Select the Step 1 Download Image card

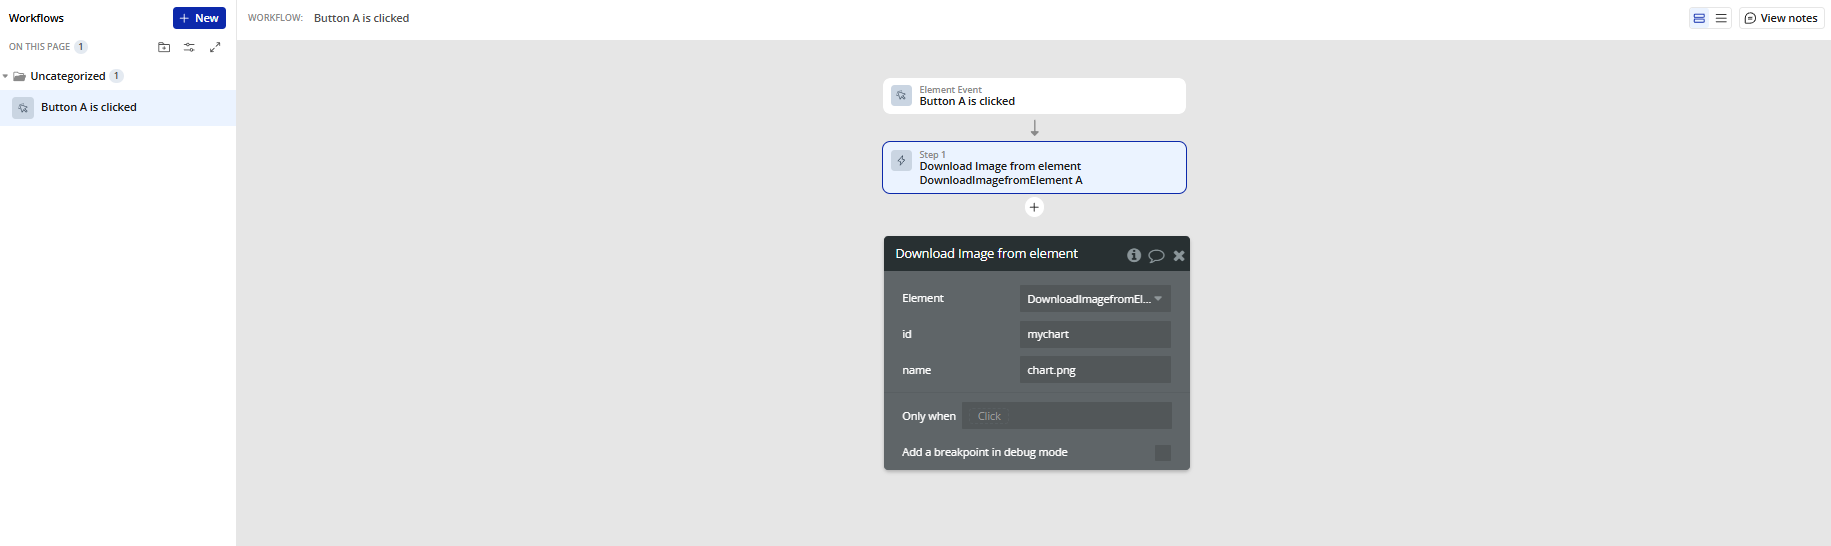point(1034,167)
